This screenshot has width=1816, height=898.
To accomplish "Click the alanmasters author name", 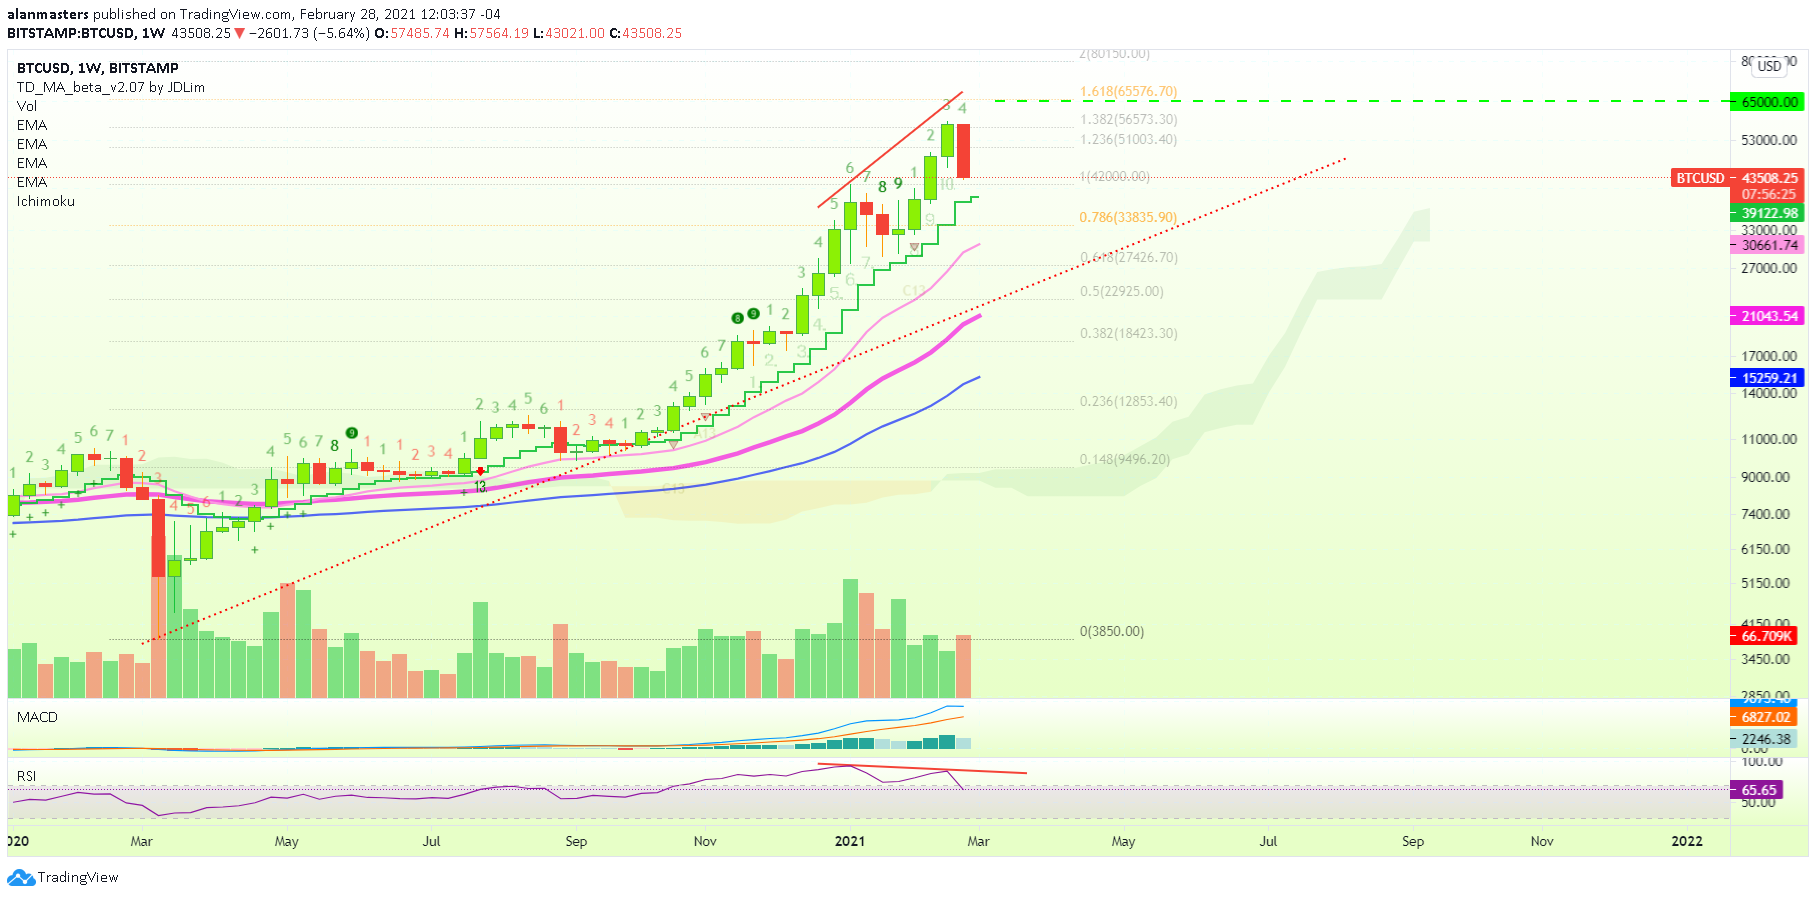I will click(48, 14).
